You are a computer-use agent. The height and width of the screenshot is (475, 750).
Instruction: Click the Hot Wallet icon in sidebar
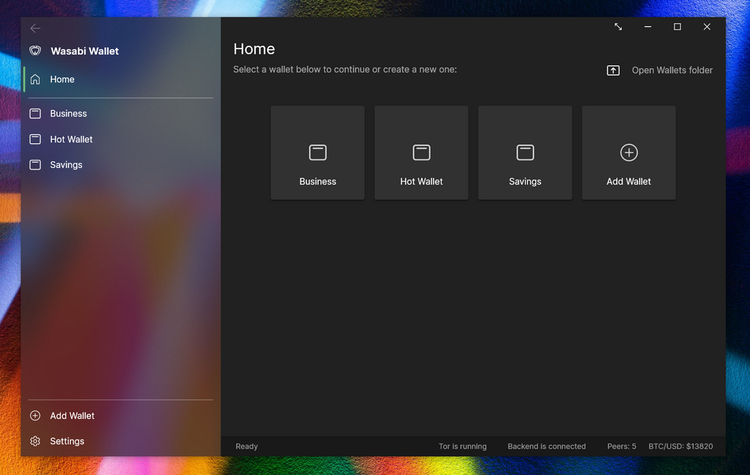(x=35, y=140)
